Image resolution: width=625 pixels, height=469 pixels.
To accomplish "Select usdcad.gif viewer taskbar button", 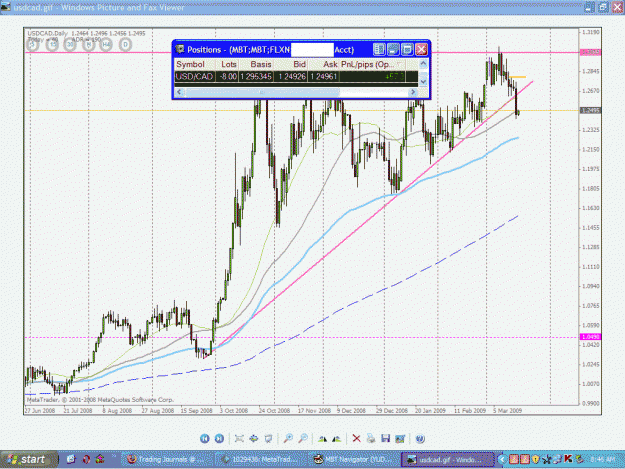I will (x=448, y=459).
